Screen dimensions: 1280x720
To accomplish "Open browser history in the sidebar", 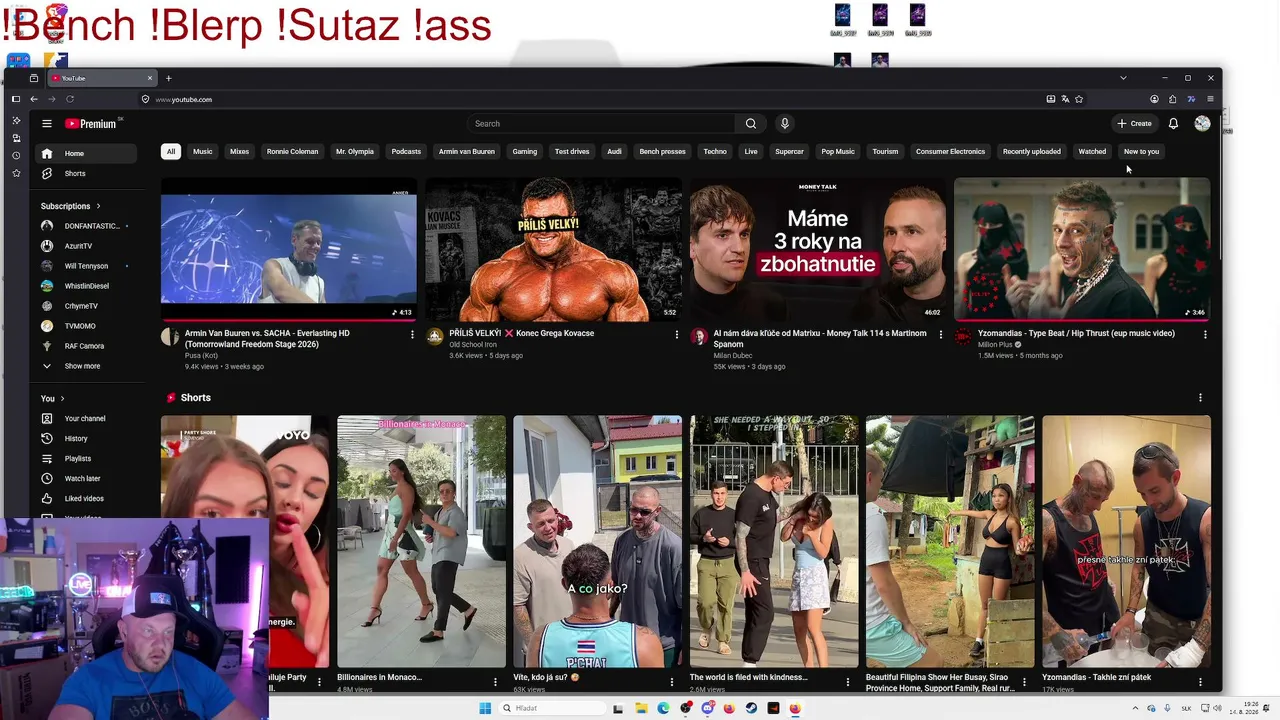I will (x=16, y=155).
